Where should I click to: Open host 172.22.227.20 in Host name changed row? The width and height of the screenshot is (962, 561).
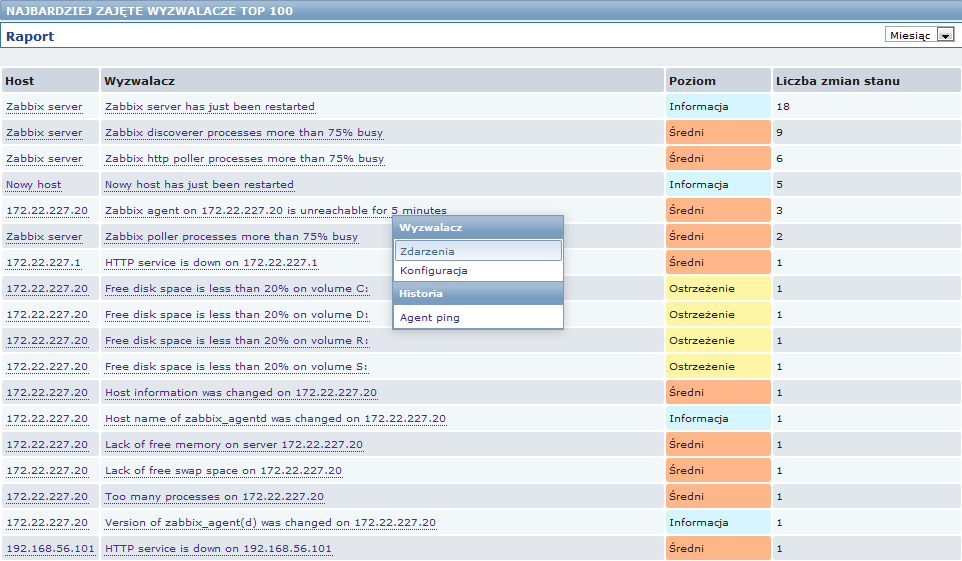click(47, 419)
